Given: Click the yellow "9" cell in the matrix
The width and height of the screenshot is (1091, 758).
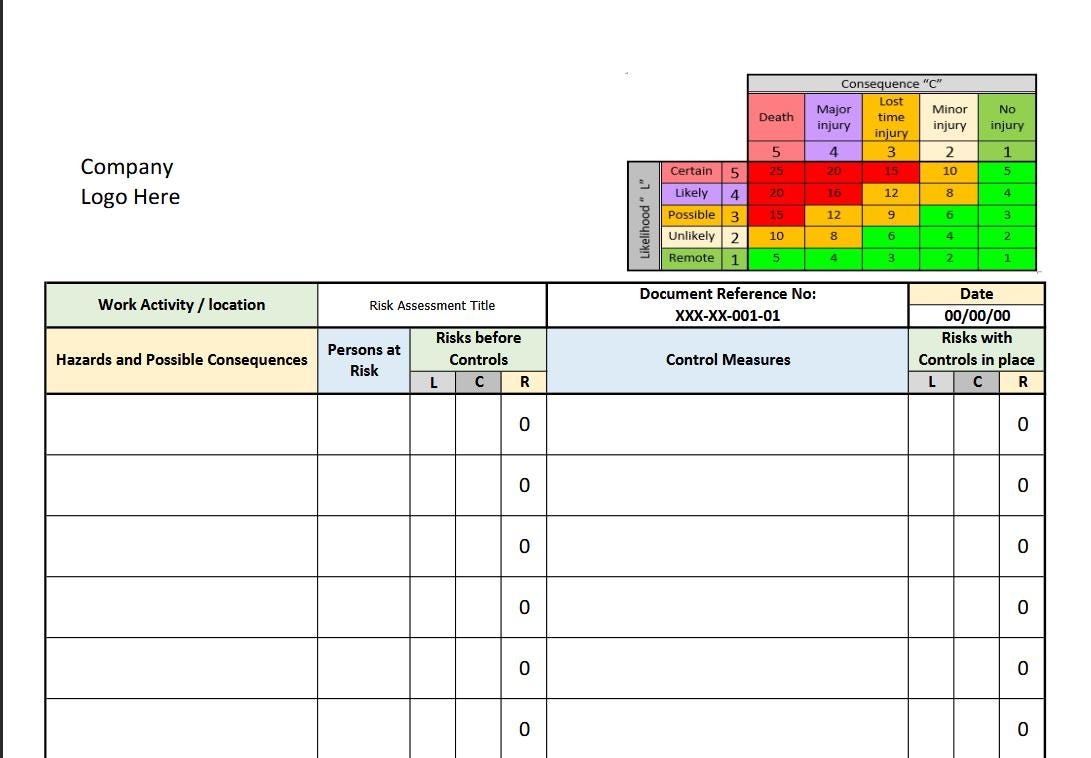Looking at the screenshot, I should point(890,215).
